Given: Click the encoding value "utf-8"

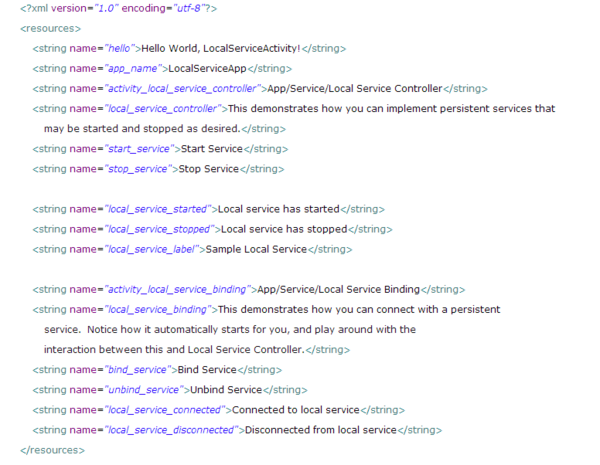Looking at the screenshot, I should [188, 8].
